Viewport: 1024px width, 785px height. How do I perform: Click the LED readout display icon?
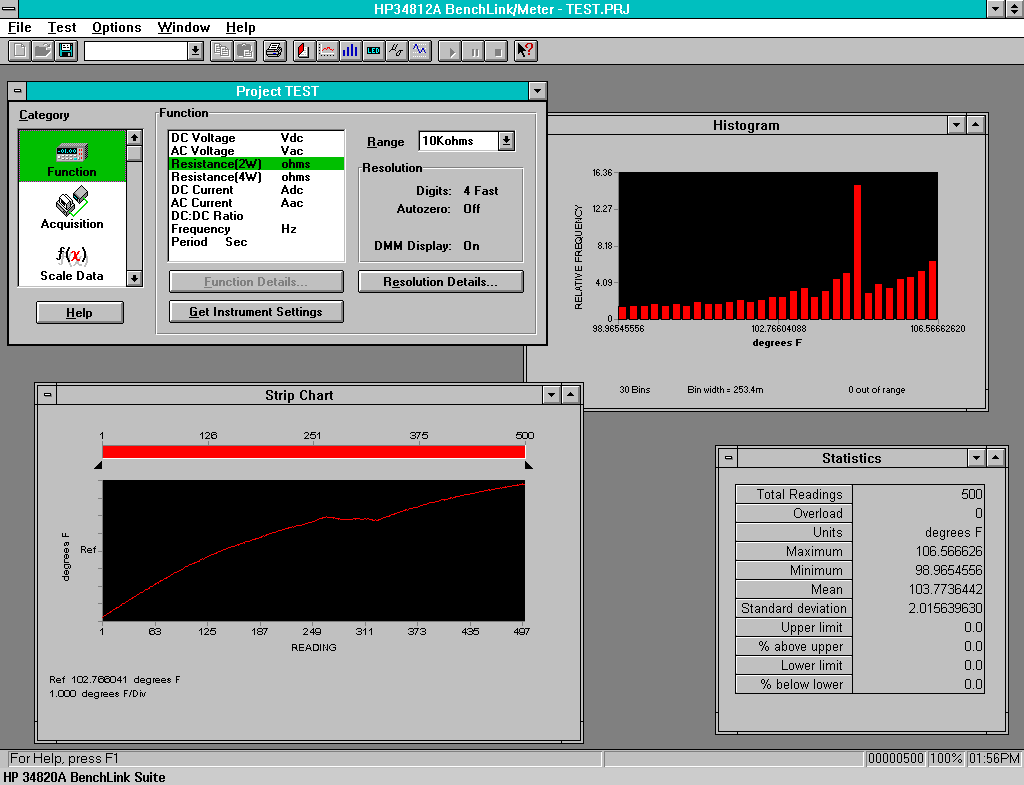point(373,50)
